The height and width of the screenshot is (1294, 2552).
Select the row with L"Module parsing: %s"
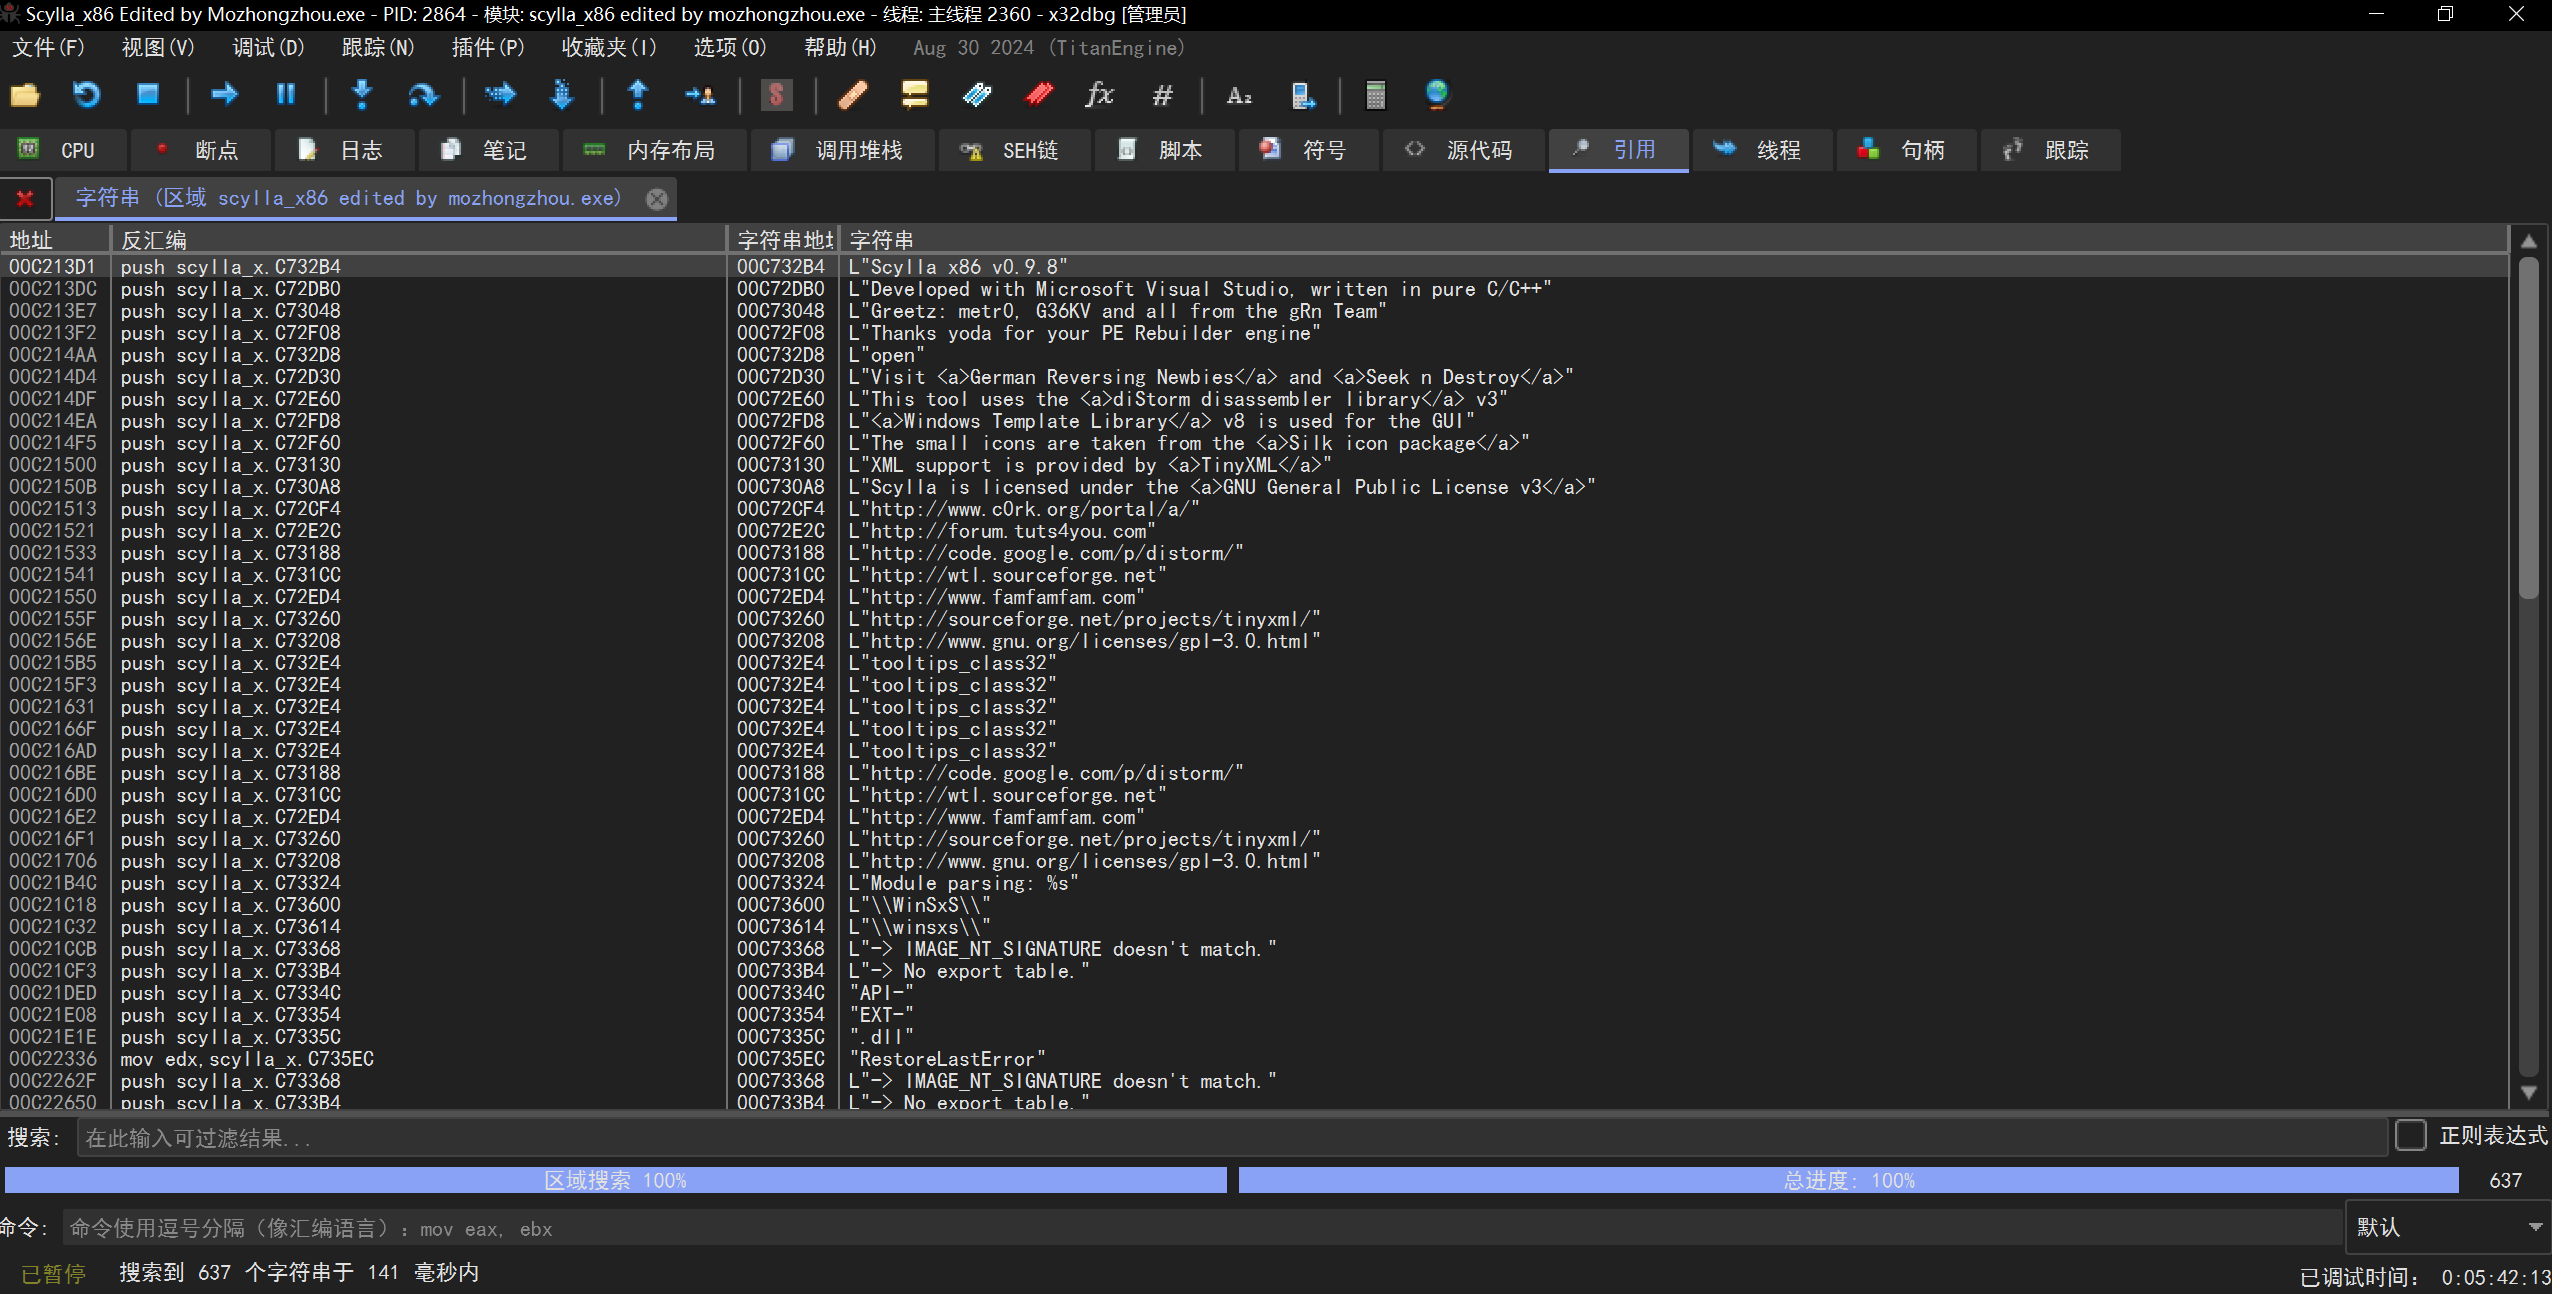pyautogui.click(x=1256, y=883)
